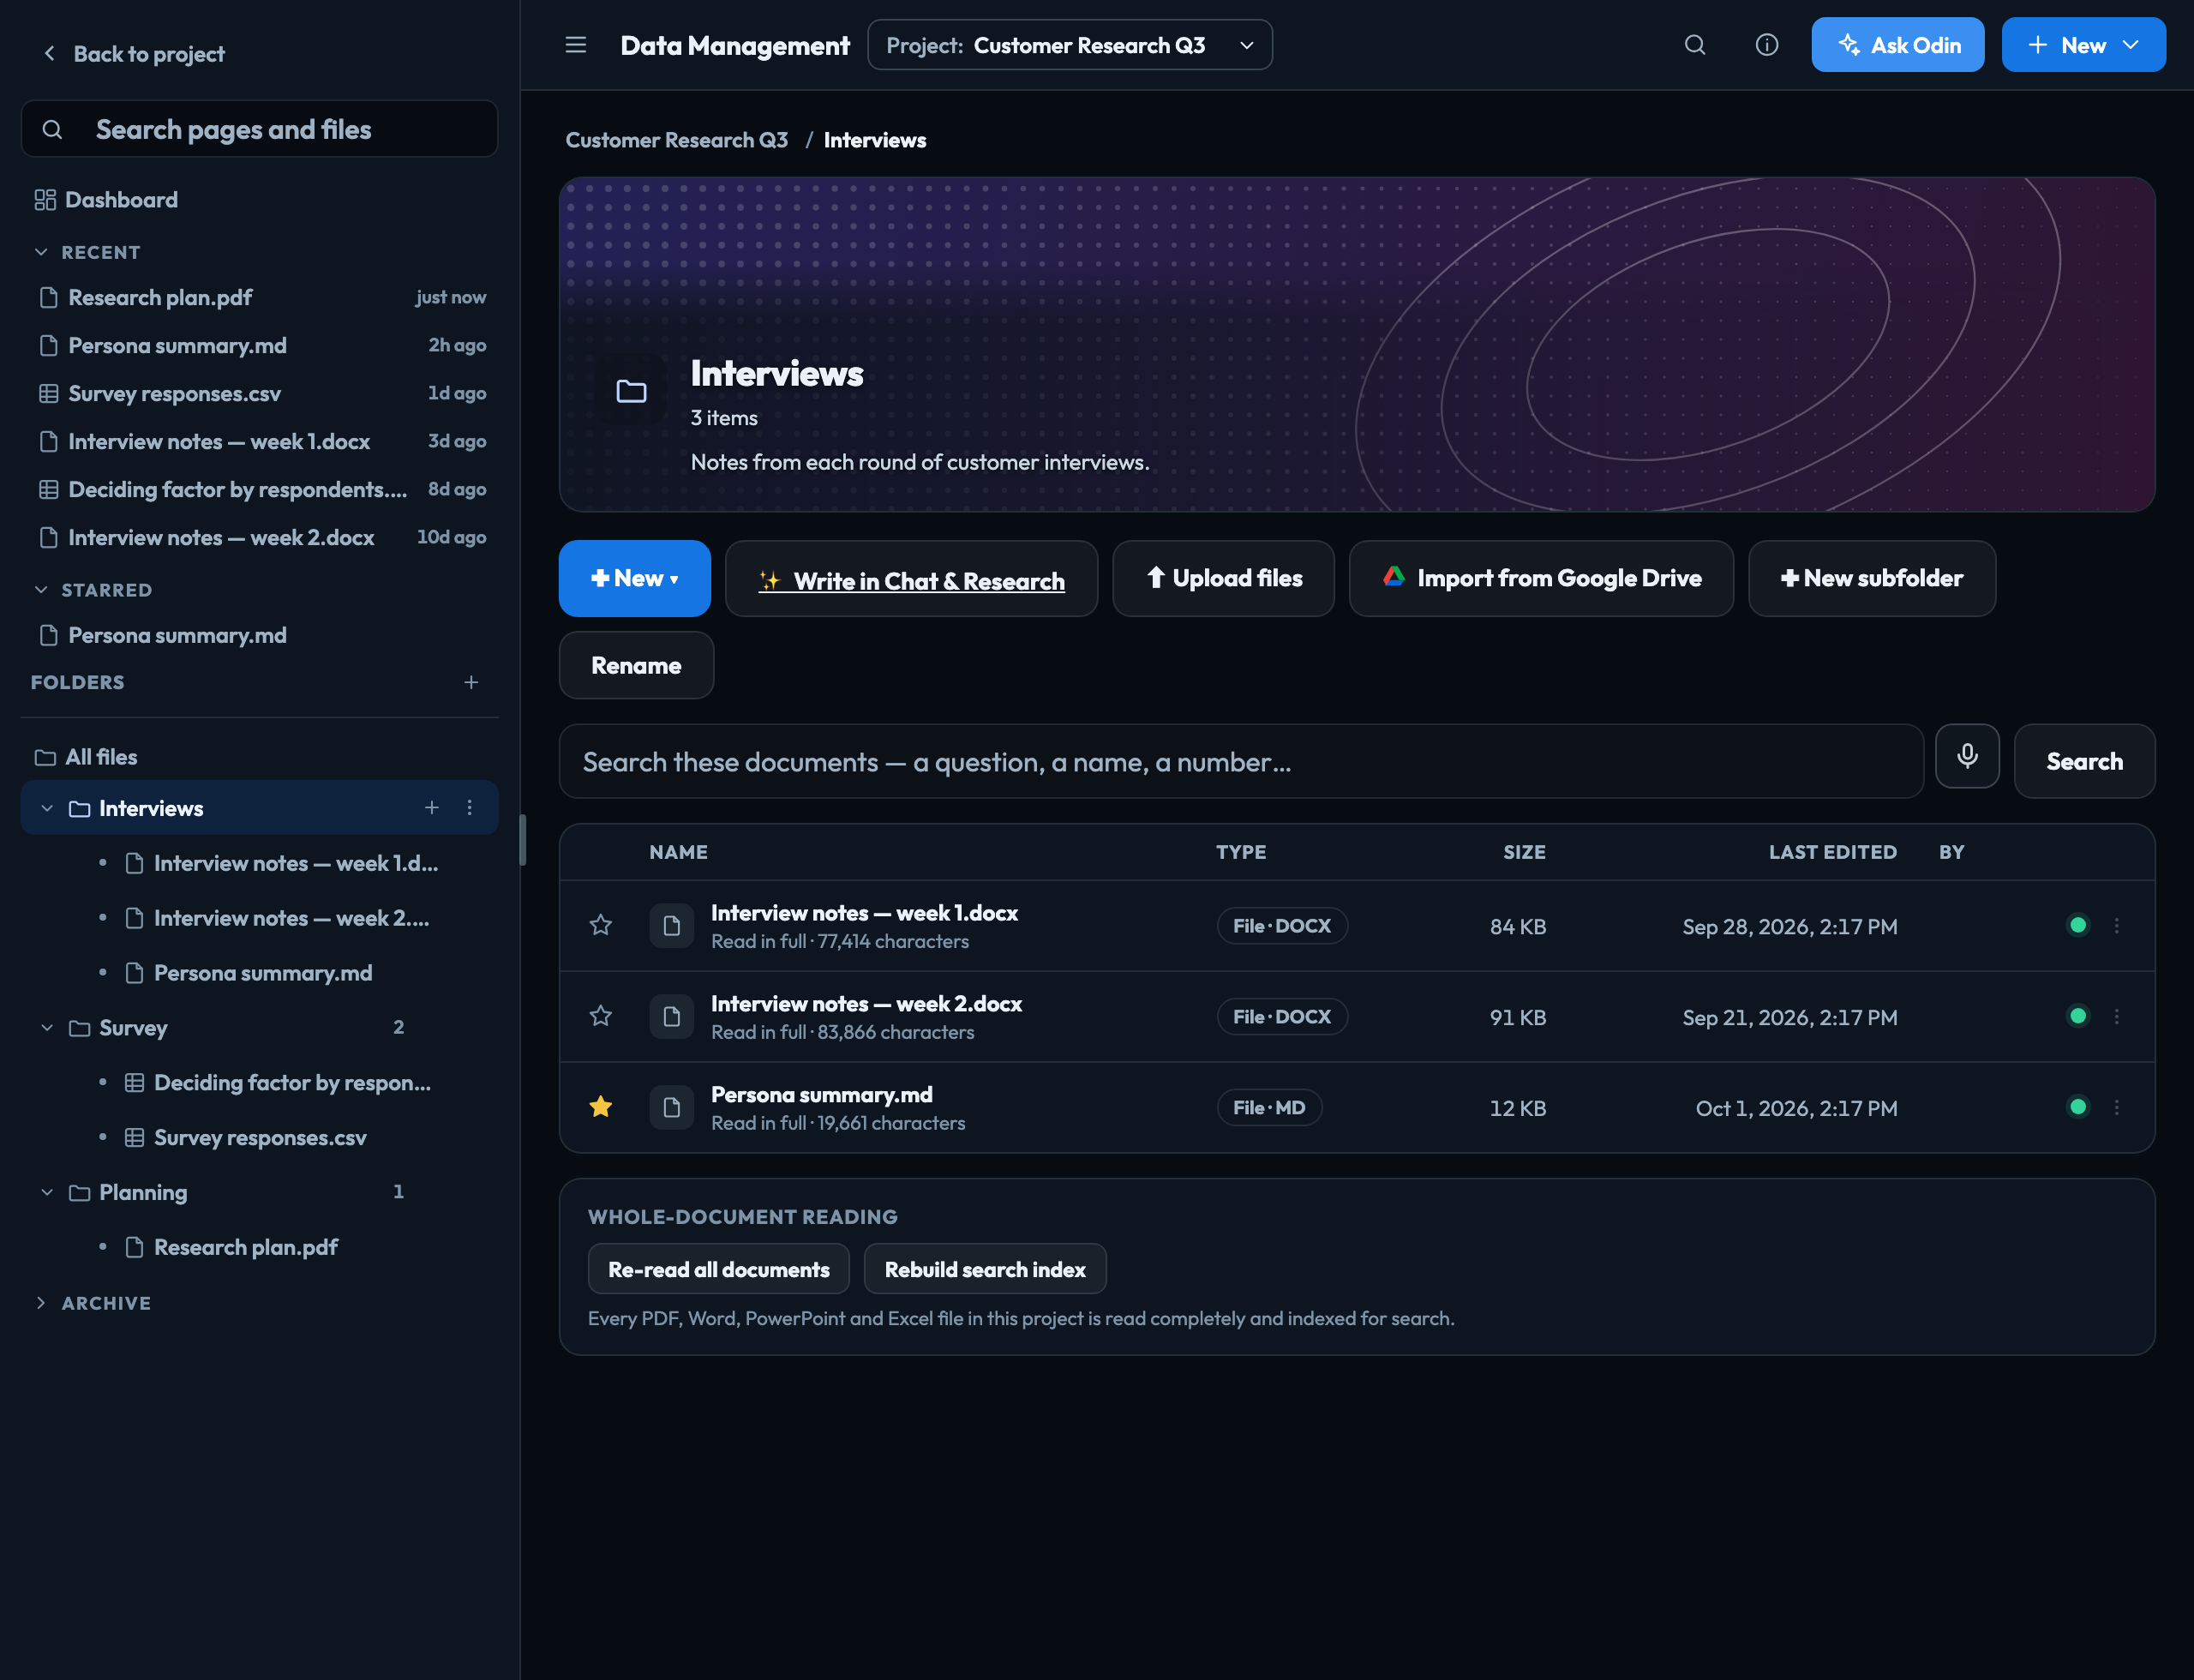Open the blue +New dropdown below banner
This screenshot has width=2194, height=1680.
634,578
